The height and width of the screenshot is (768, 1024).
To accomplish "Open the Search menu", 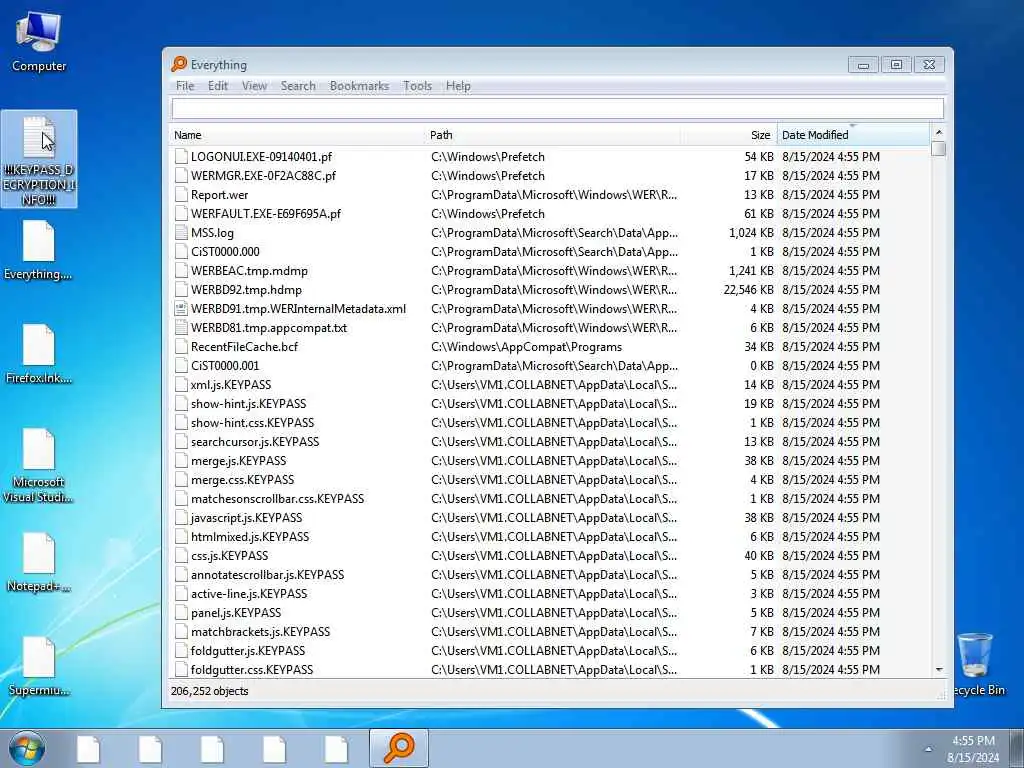I will [298, 86].
